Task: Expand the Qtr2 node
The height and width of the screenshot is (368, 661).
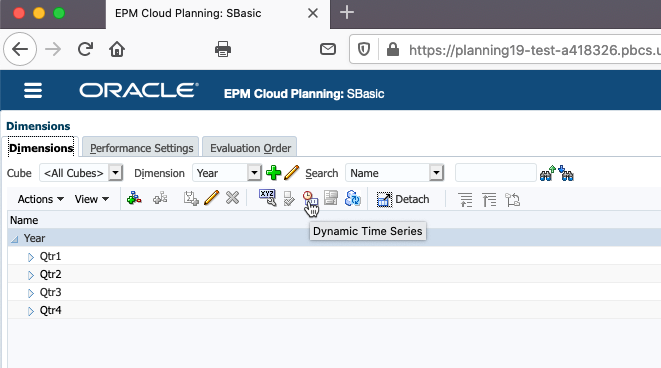Action: [x=31, y=275]
